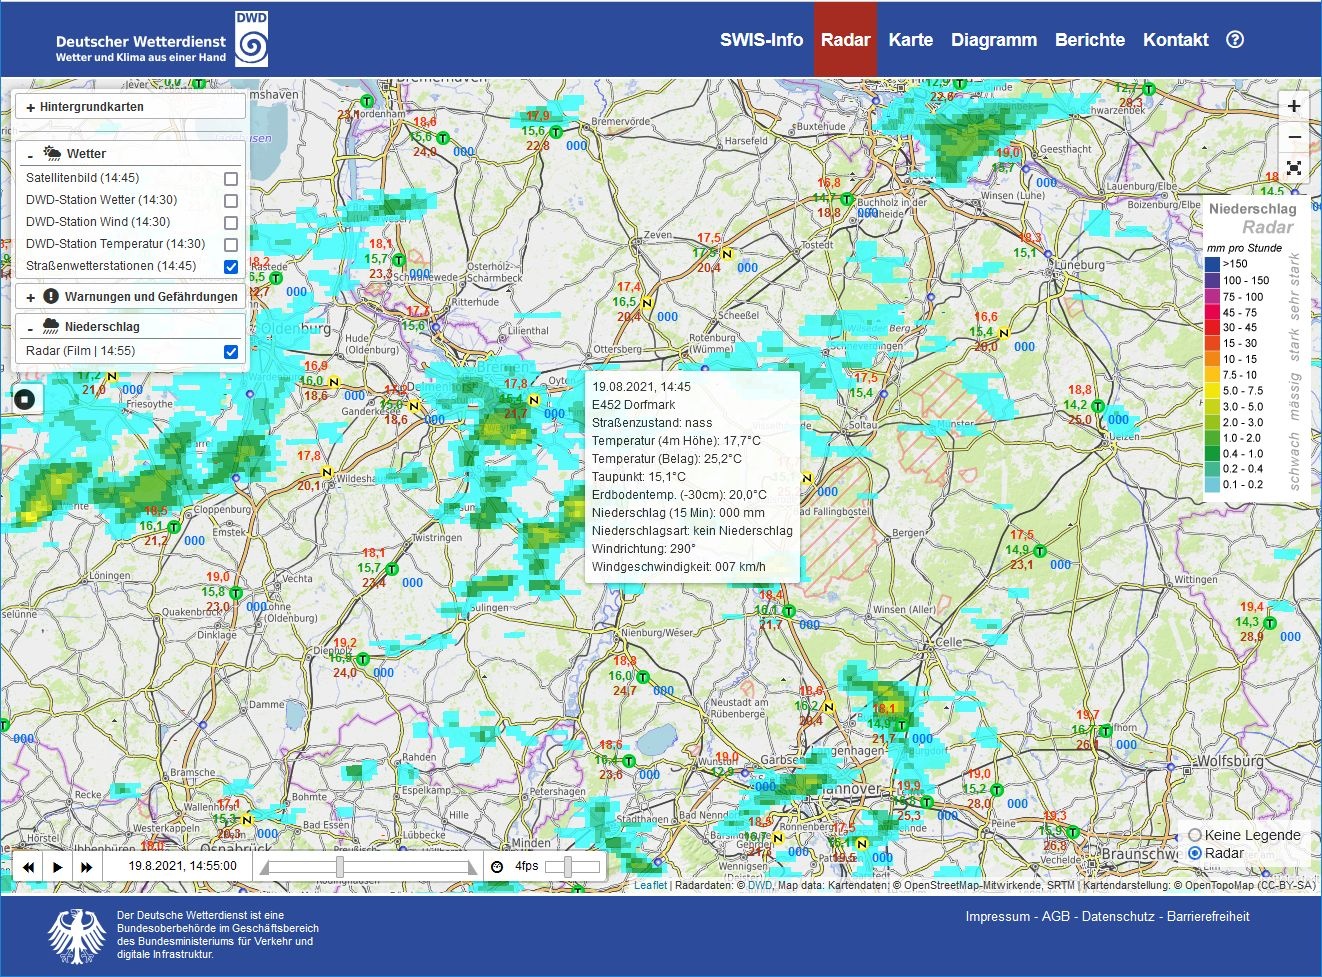Screen dimensions: 1322x977
Task: Step forward in the radar animation
Action: 87,867
